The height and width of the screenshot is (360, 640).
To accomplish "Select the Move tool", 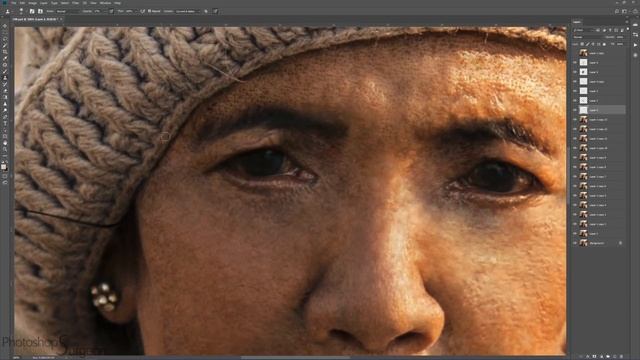I will pyautogui.click(x=4, y=26).
